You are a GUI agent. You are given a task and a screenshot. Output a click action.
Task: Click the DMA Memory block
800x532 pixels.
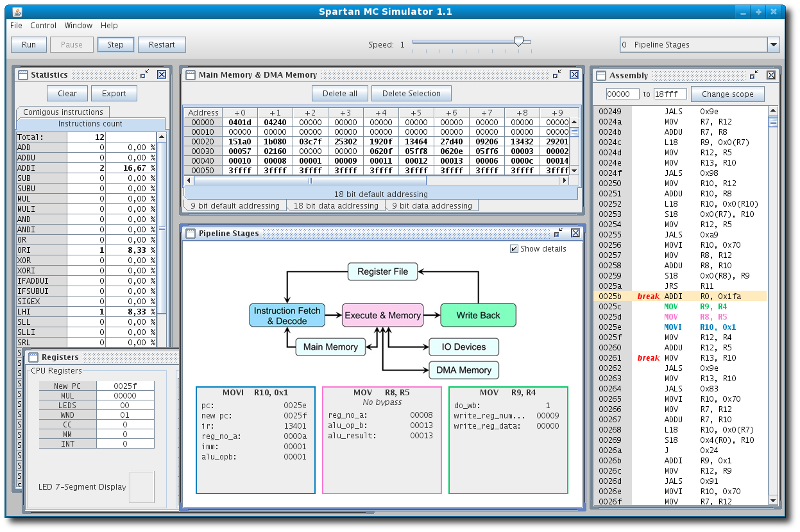click(x=463, y=370)
